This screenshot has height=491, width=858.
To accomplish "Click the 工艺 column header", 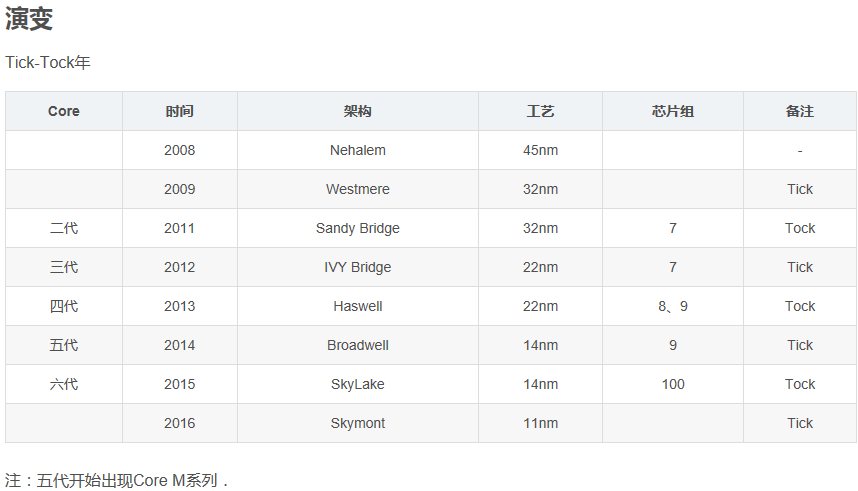I will tap(540, 111).
